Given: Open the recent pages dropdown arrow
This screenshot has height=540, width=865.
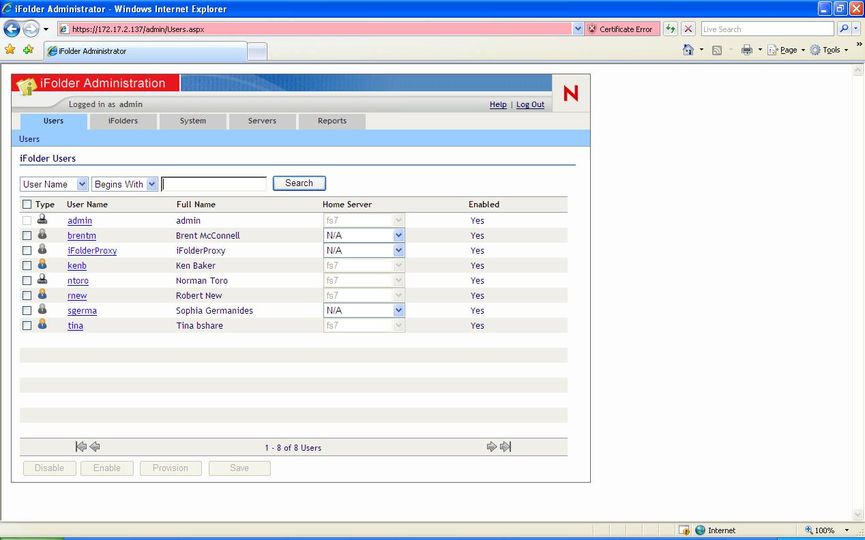Looking at the screenshot, I should pos(46,29).
